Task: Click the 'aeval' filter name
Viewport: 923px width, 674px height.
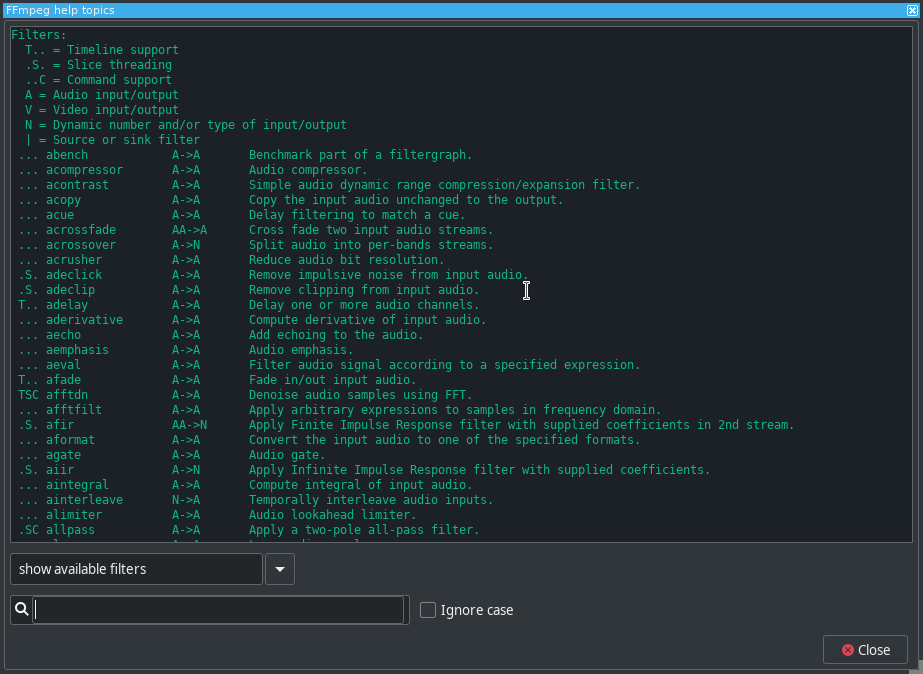Action: tap(64, 365)
